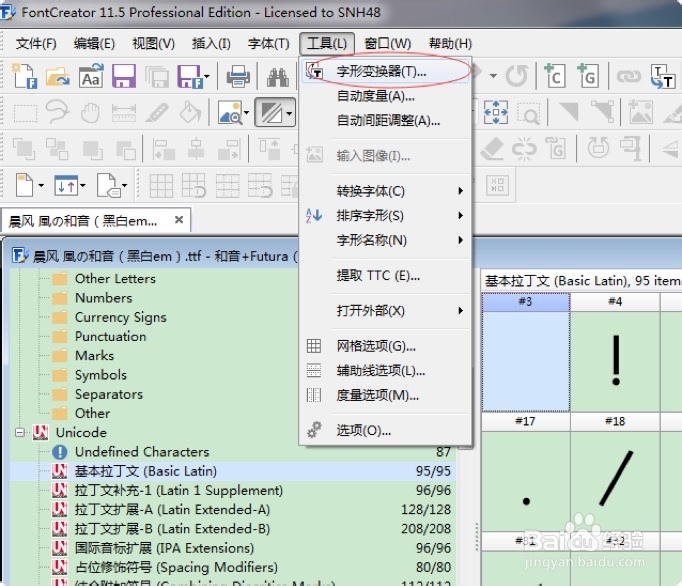The height and width of the screenshot is (586, 682).
Task: Click the paint bucket fill icon
Action: pos(190,112)
